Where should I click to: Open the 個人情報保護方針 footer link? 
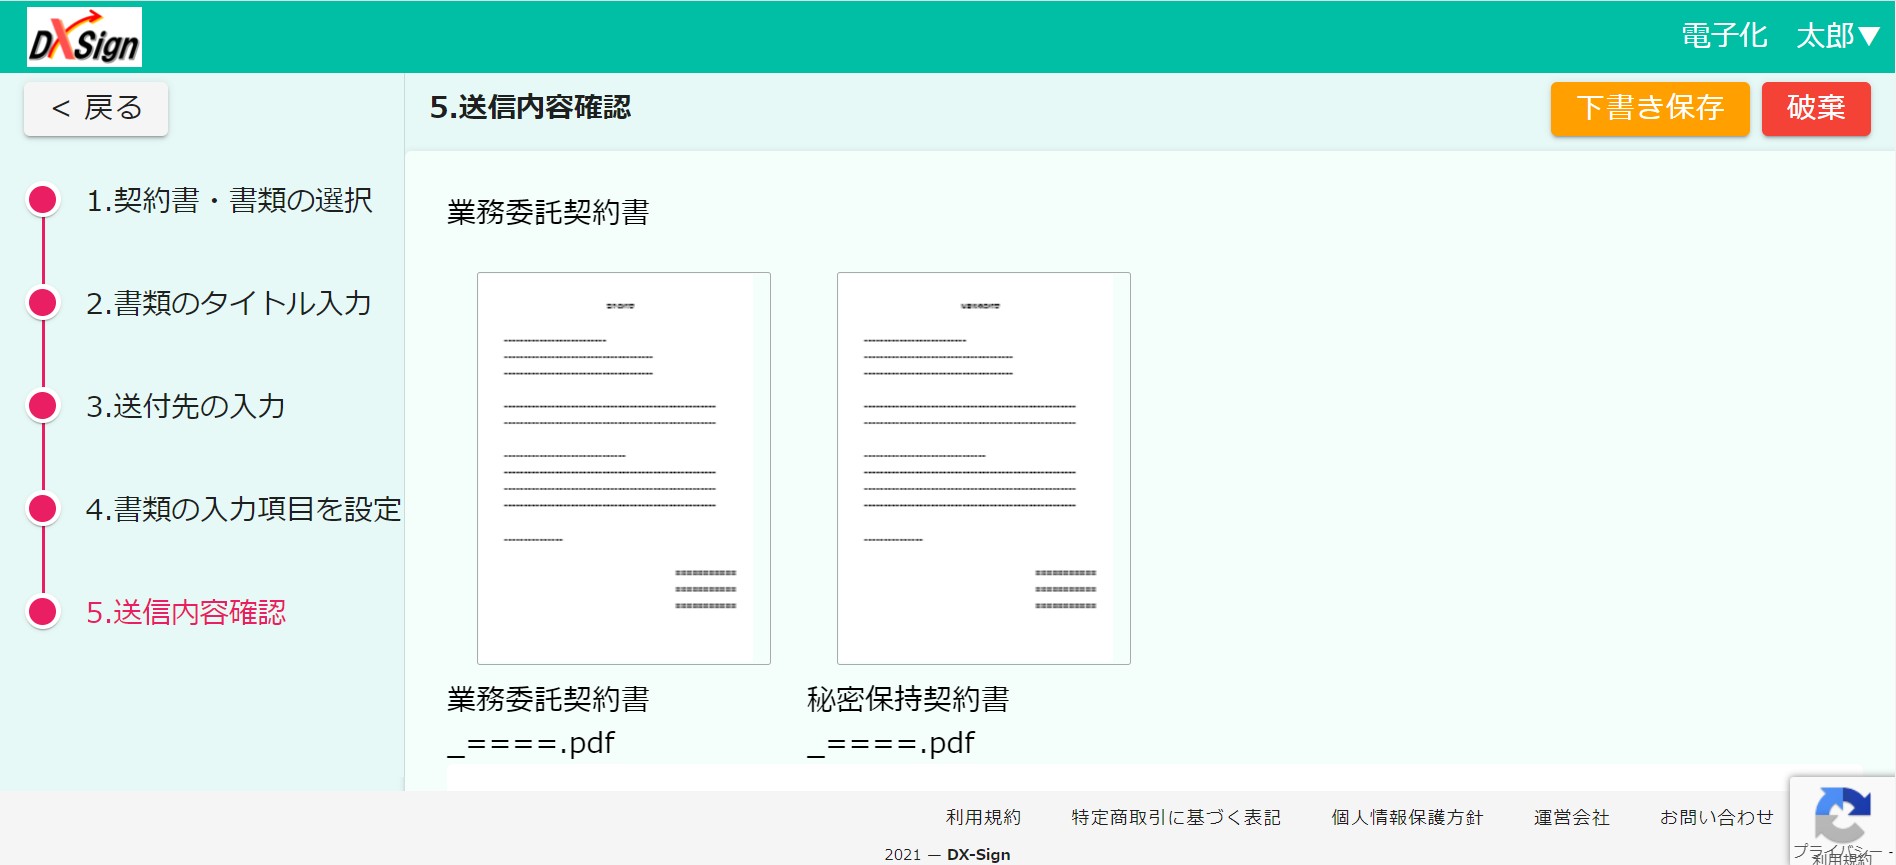click(x=1407, y=817)
